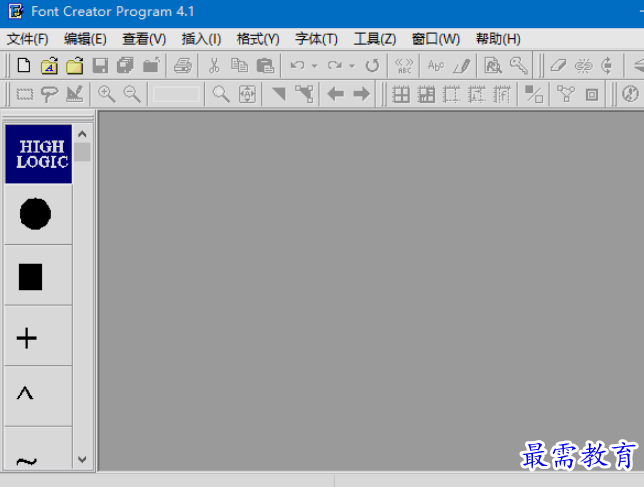Open the 窗口(W) menu
The width and height of the screenshot is (644, 487).
click(x=436, y=39)
